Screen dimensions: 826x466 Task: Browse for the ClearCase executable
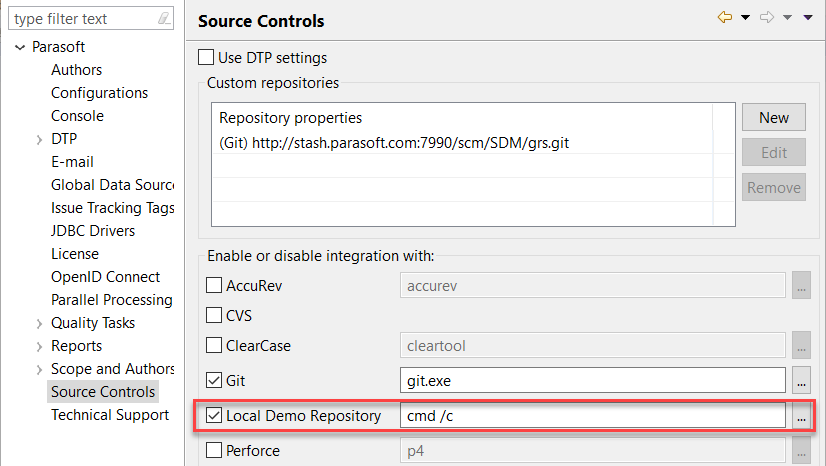[801, 345]
